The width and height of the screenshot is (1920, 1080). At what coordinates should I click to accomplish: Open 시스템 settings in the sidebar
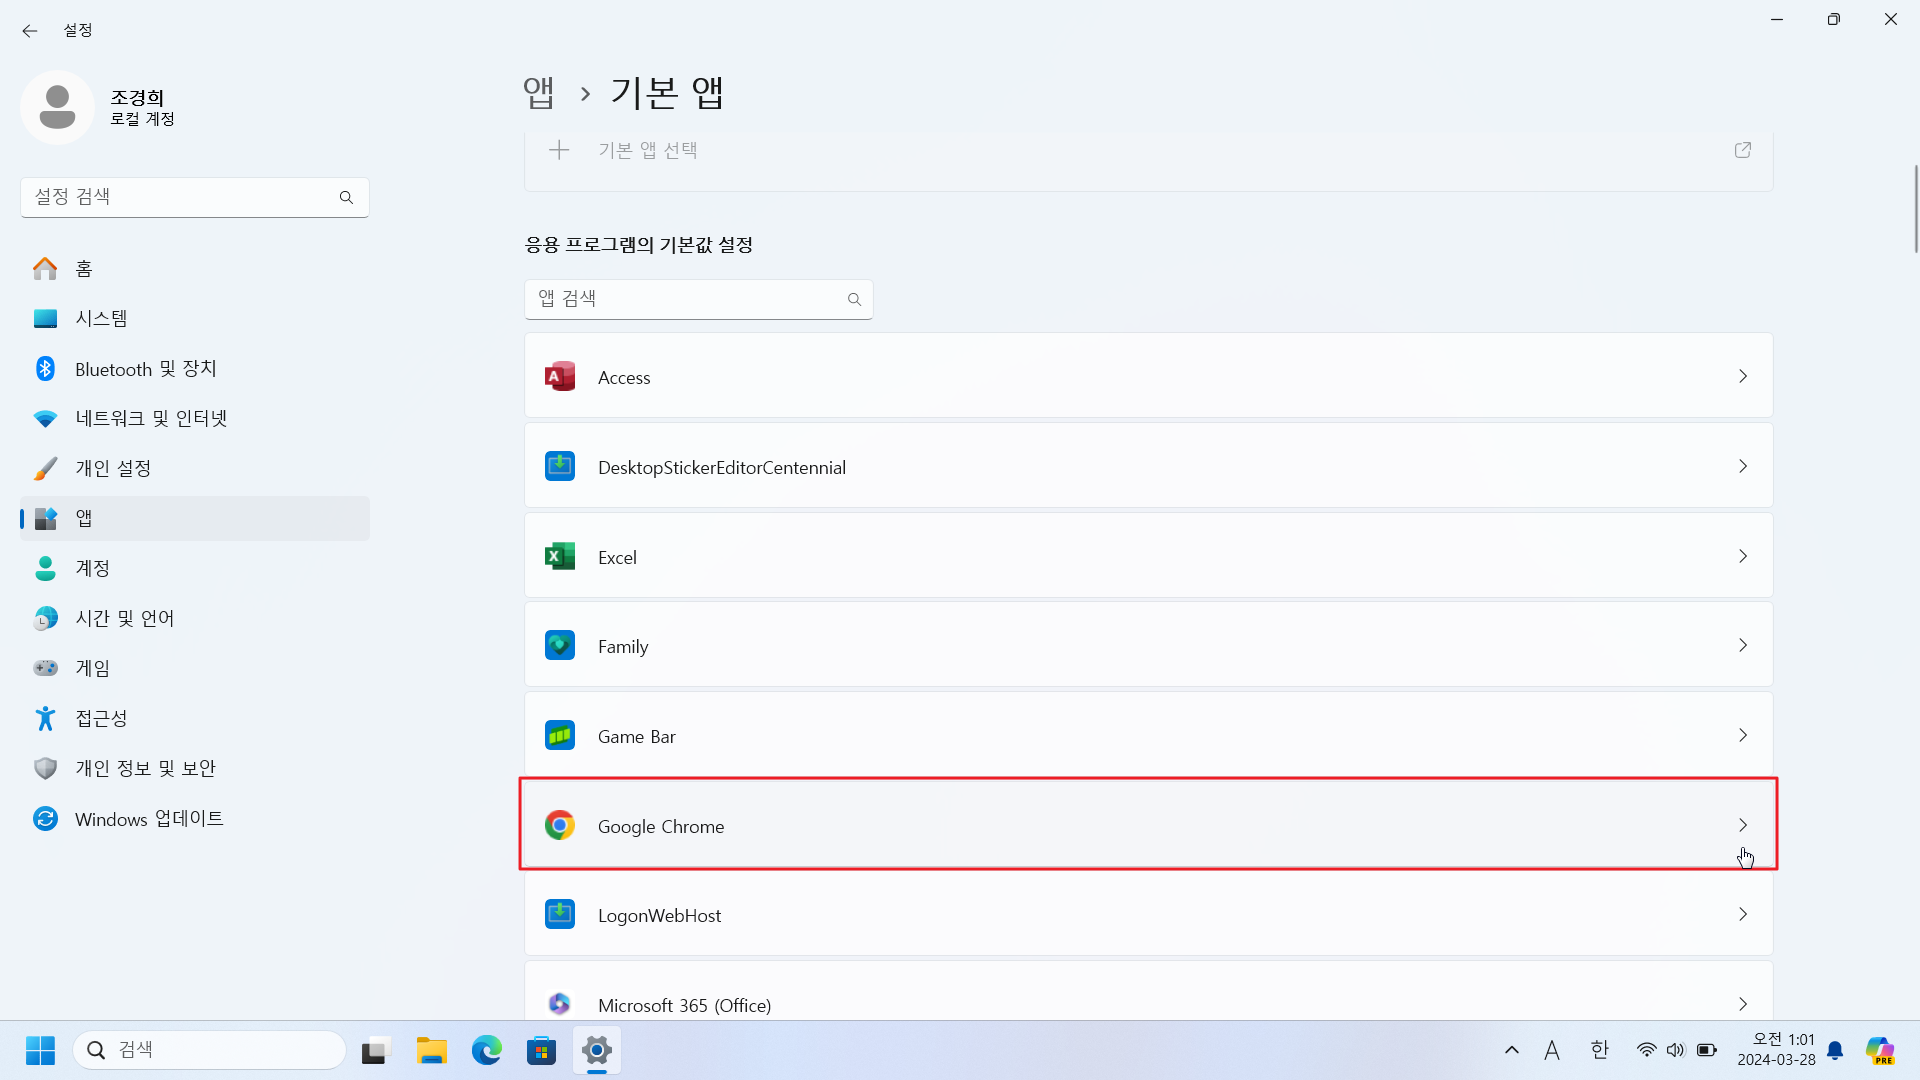(195, 318)
